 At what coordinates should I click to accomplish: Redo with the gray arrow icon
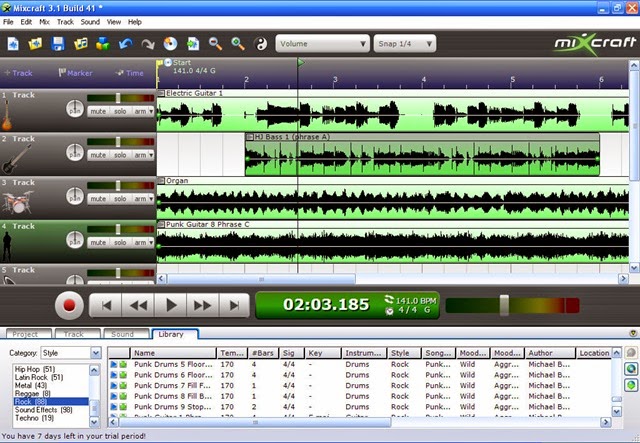click(x=148, y=44)
